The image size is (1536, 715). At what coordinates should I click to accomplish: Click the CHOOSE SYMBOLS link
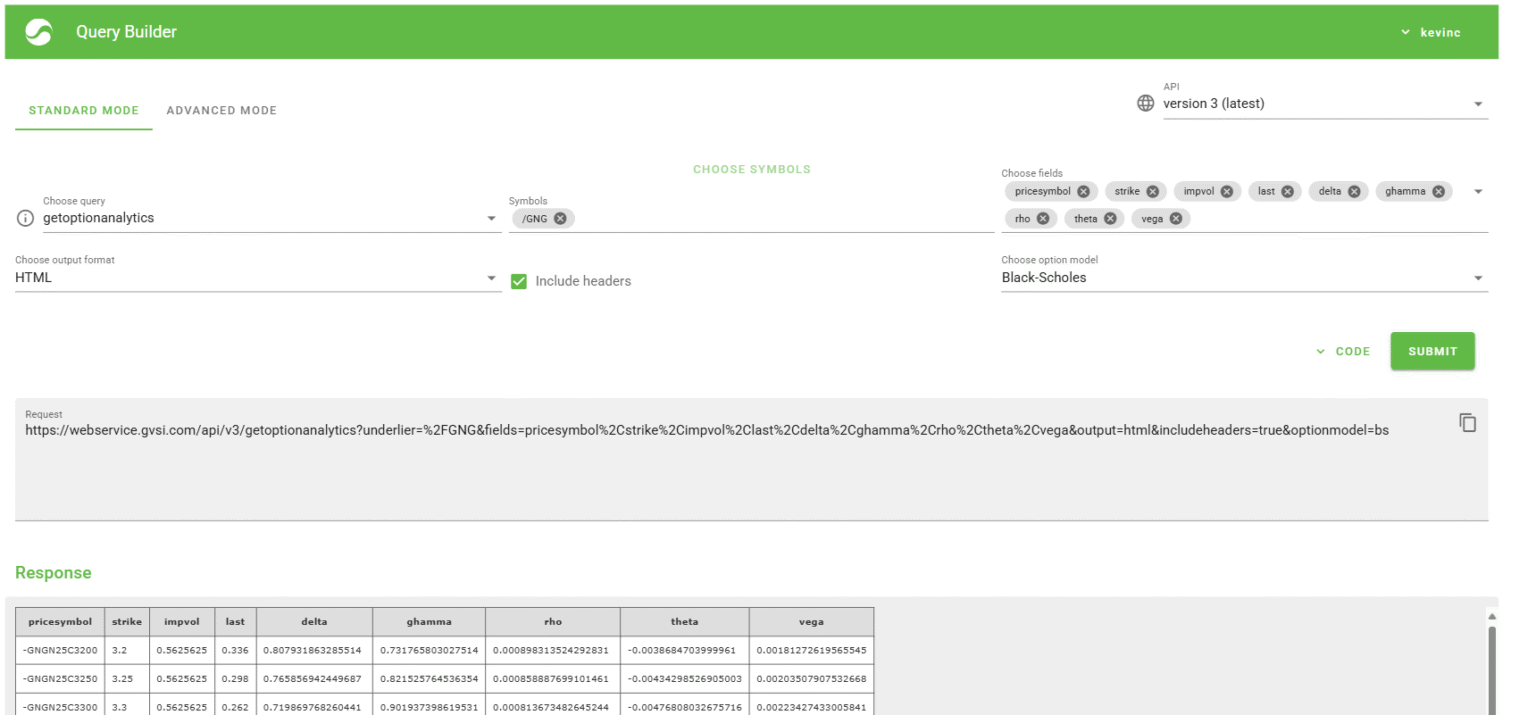[752, 169]
